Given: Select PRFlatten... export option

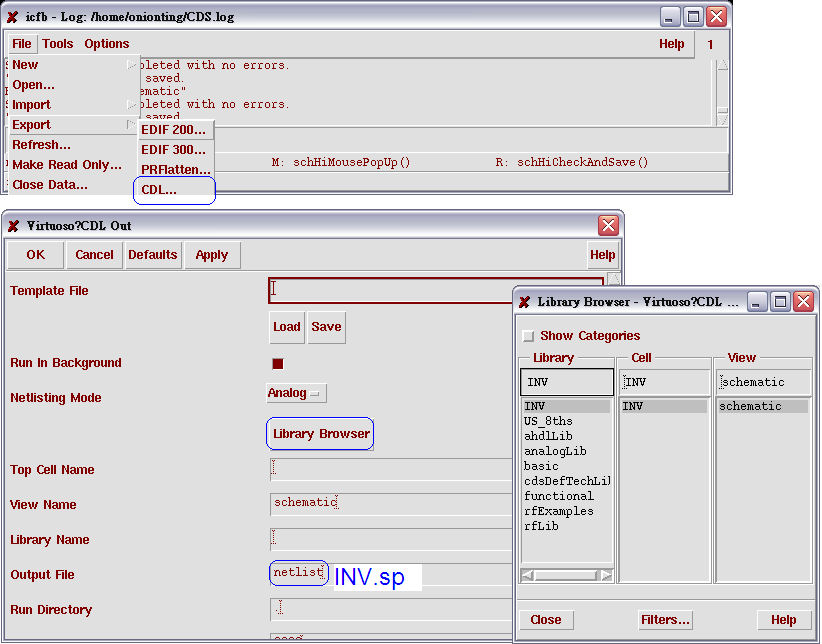Looking at the screenshot, I should tap(176, 169).
